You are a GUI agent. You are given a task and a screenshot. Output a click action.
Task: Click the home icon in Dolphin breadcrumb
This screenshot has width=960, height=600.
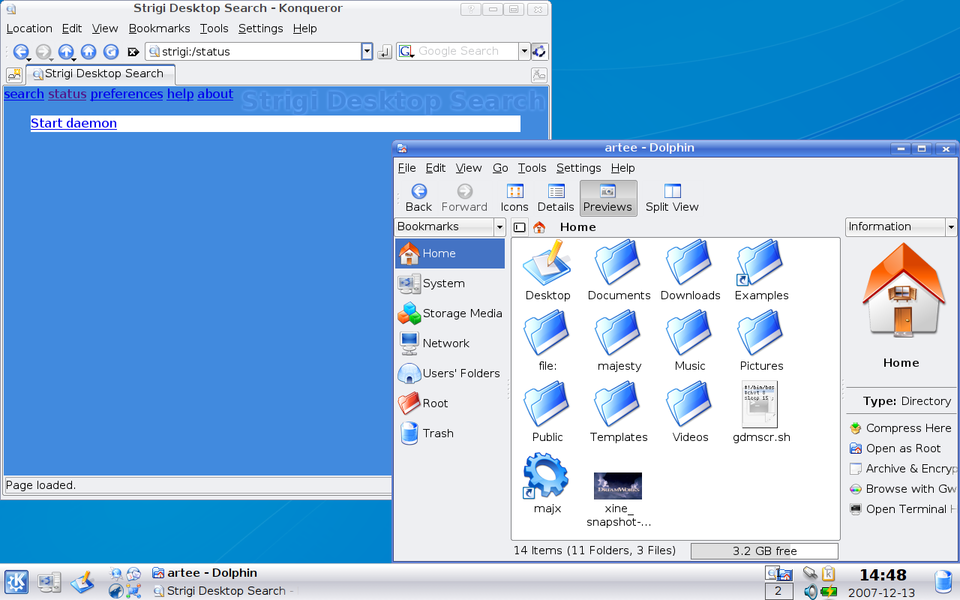click(x=539, y=227)
